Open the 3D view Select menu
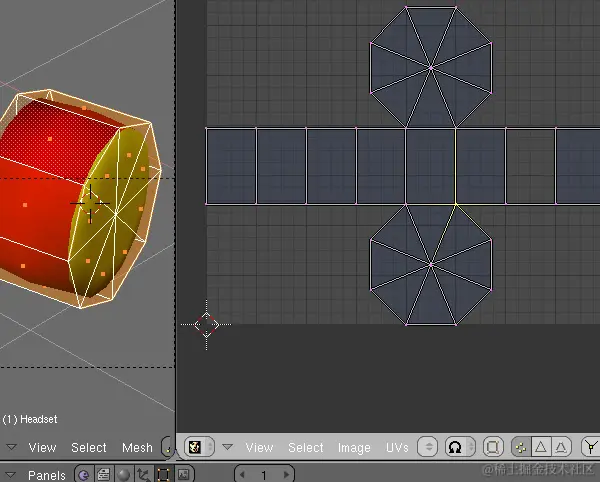This screenshot has height=482, width=600. click(88, 447)
